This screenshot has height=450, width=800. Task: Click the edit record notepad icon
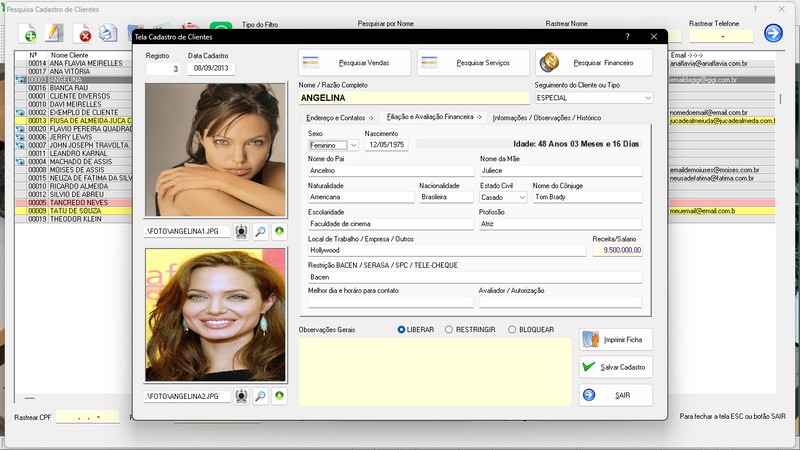click(x=56, y=35)
